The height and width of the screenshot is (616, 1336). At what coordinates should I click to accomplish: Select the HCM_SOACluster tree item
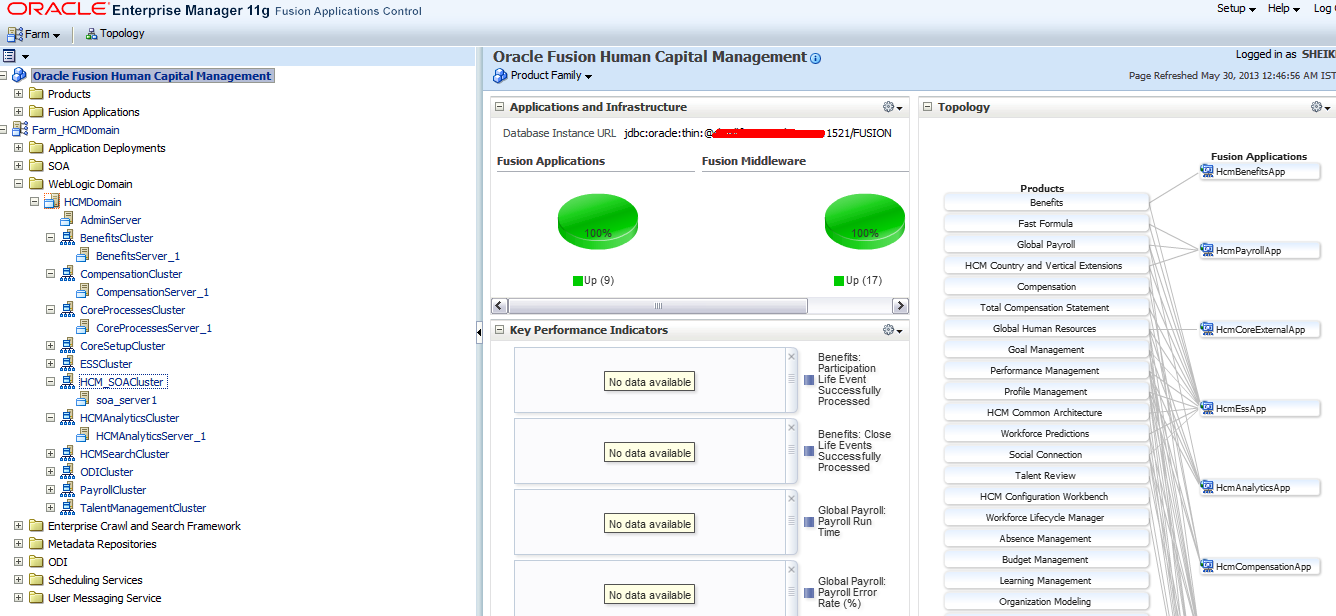122,382
